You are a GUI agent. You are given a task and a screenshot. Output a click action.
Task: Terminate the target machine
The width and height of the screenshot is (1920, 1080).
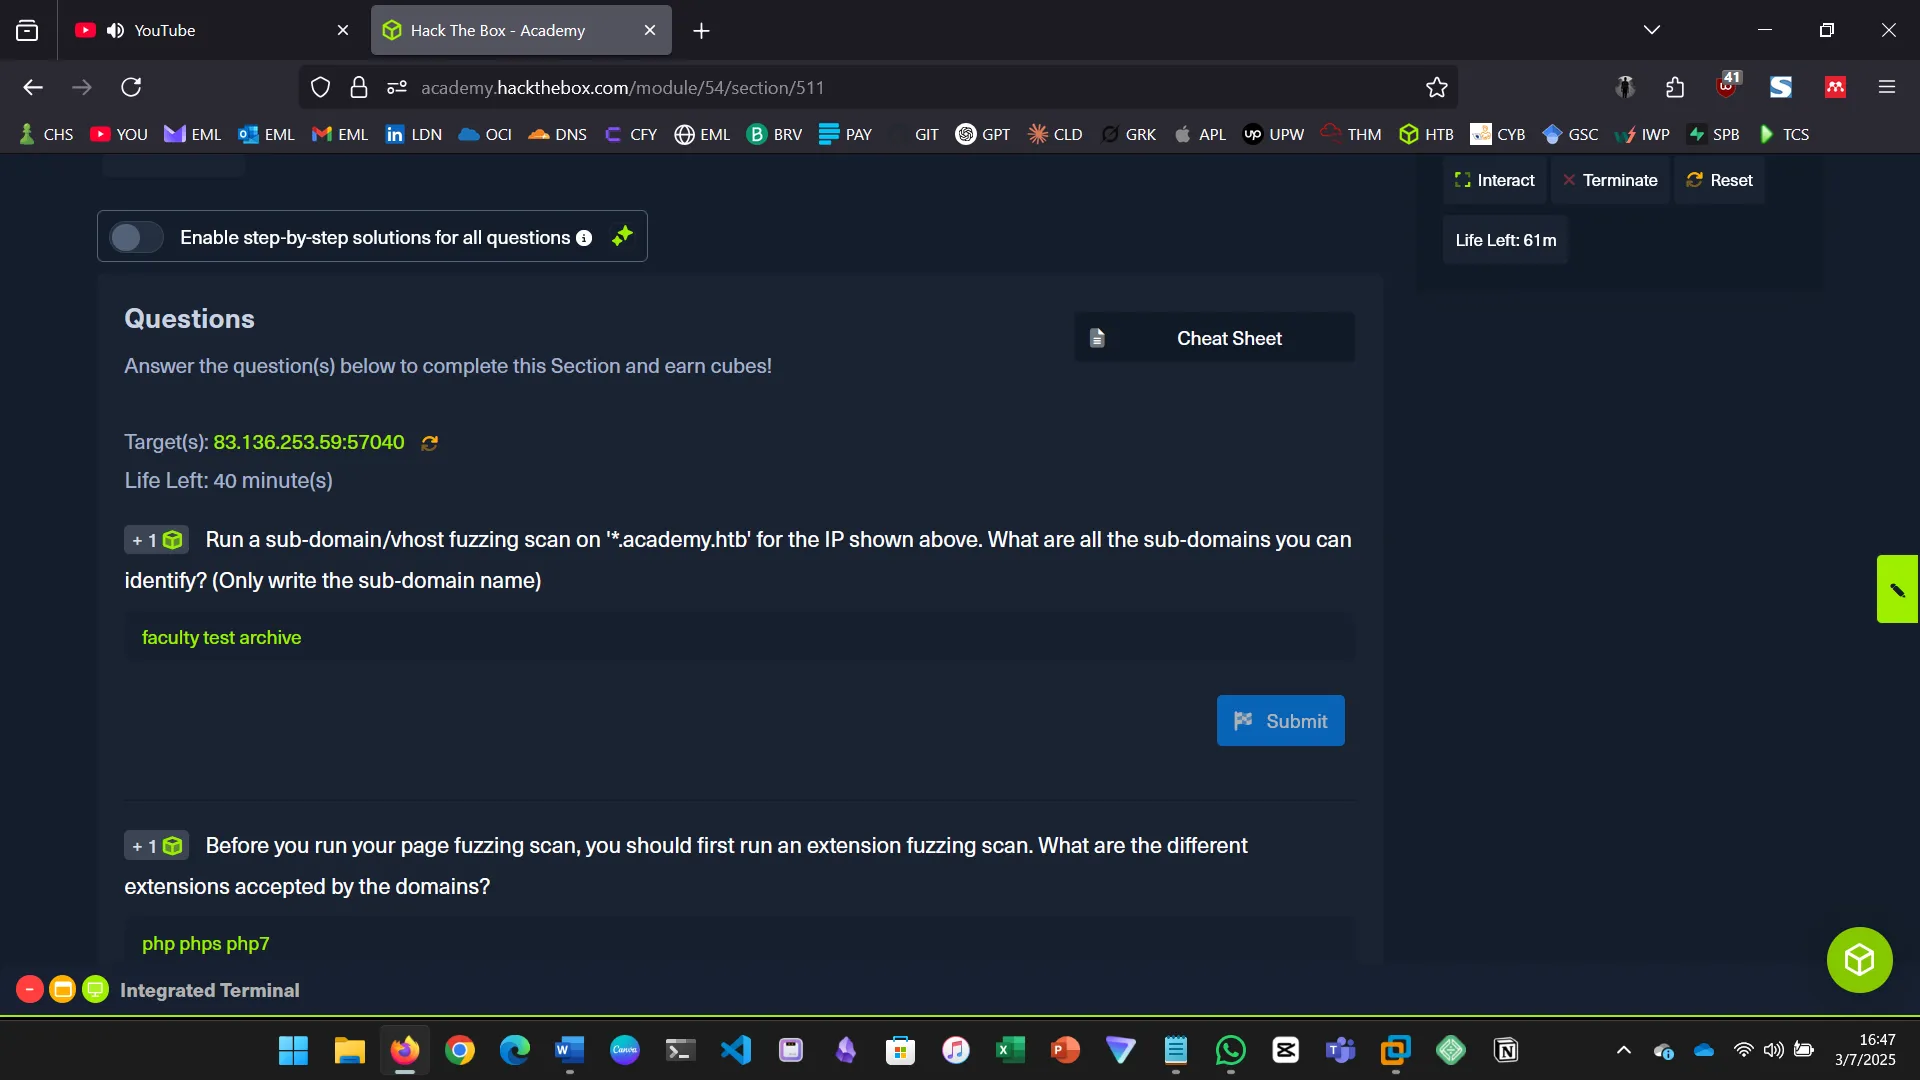[x=1611, y=180]
